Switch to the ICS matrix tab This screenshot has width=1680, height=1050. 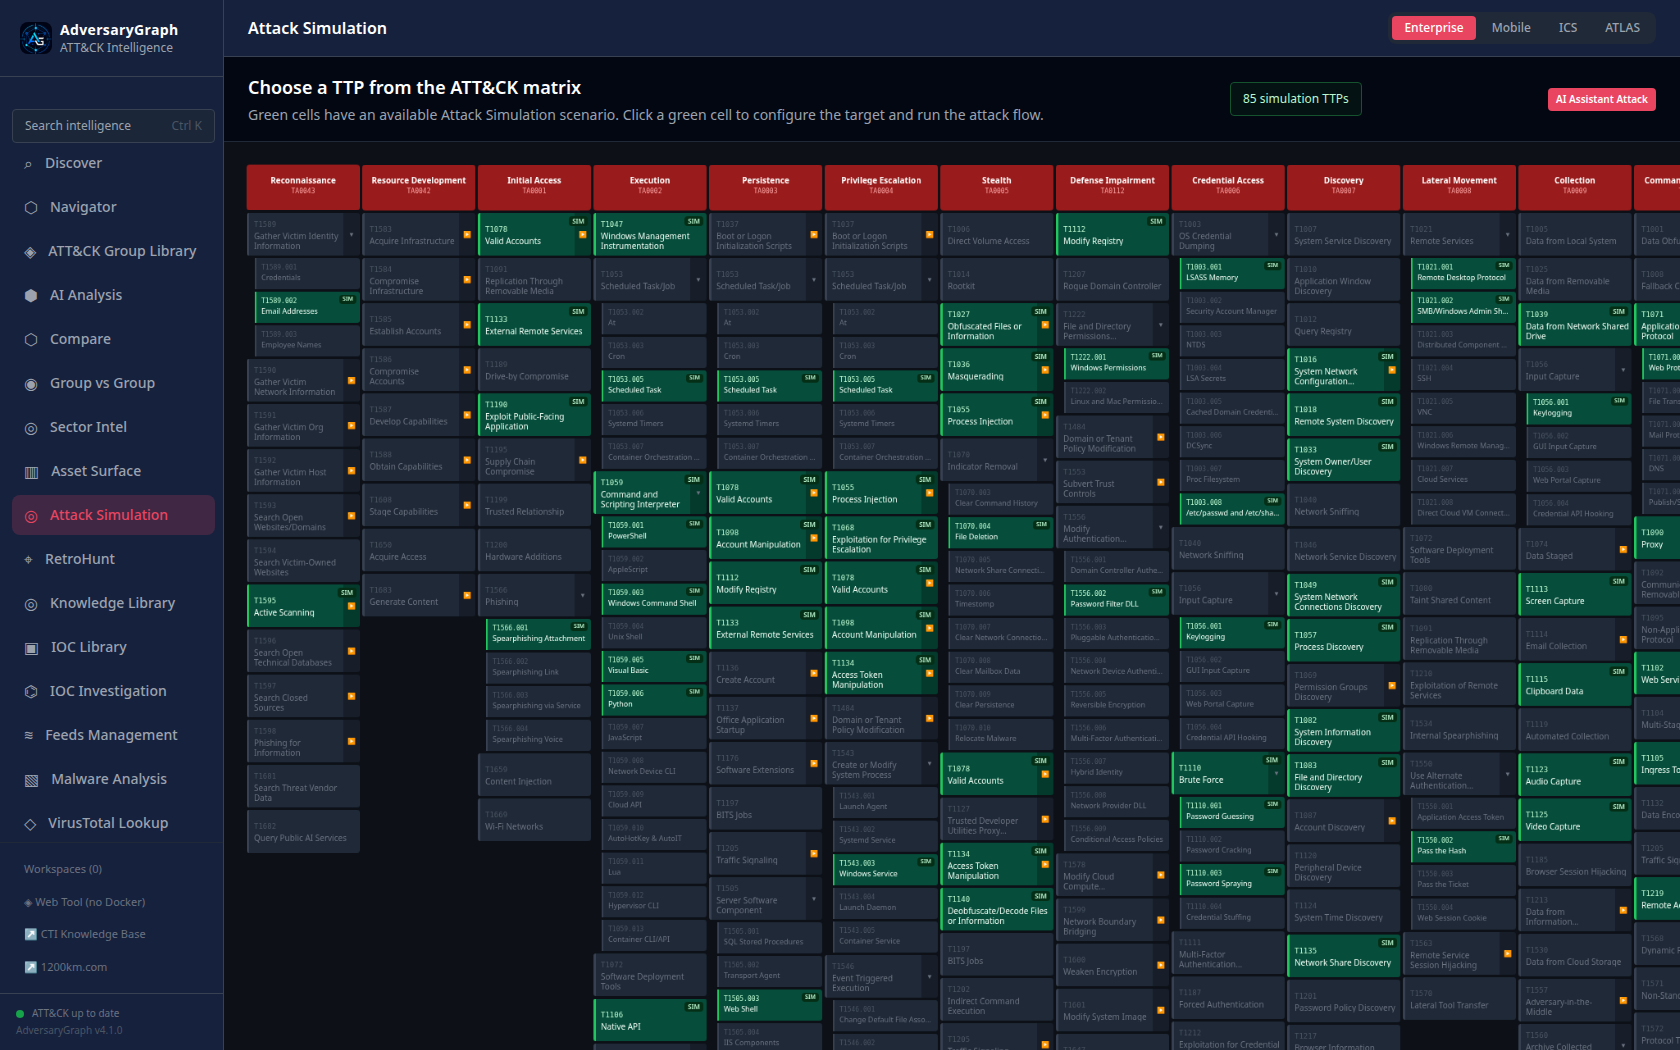[x=1568, y=28]
